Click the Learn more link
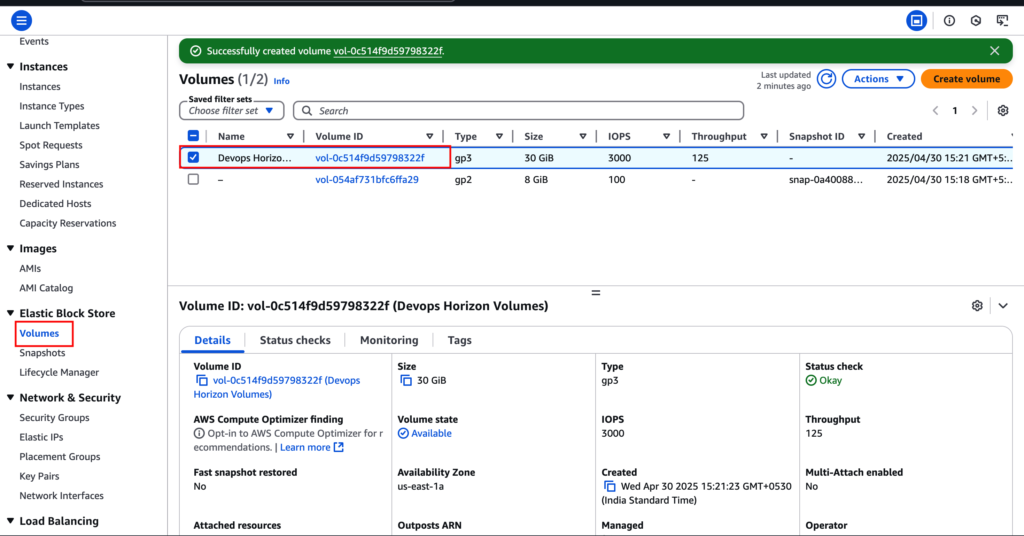Image resolution: width=1024 pixels, height=536 pixels. 312,448
